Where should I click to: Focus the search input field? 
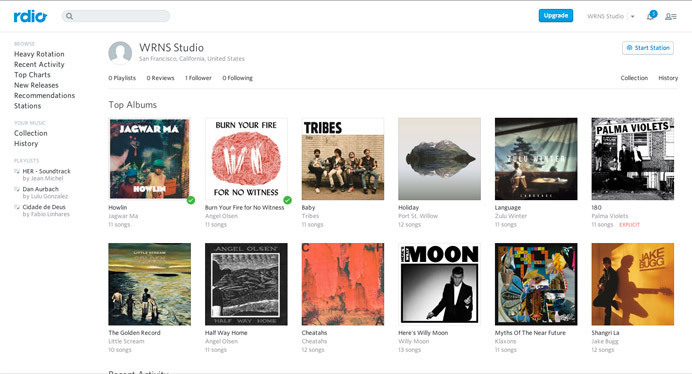tap(116, 16)
